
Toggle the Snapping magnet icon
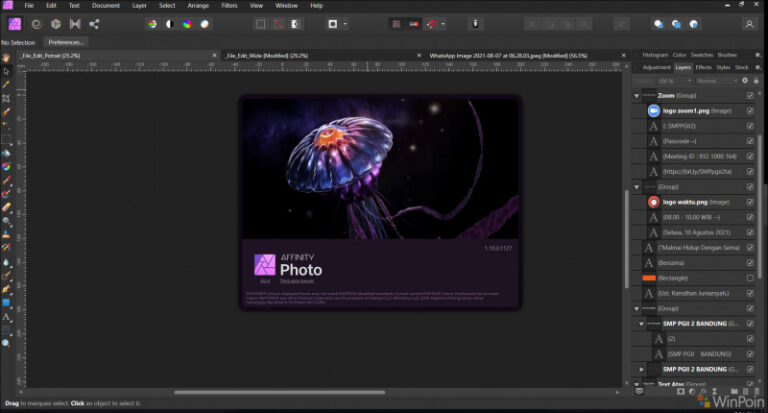pos(431,24)
